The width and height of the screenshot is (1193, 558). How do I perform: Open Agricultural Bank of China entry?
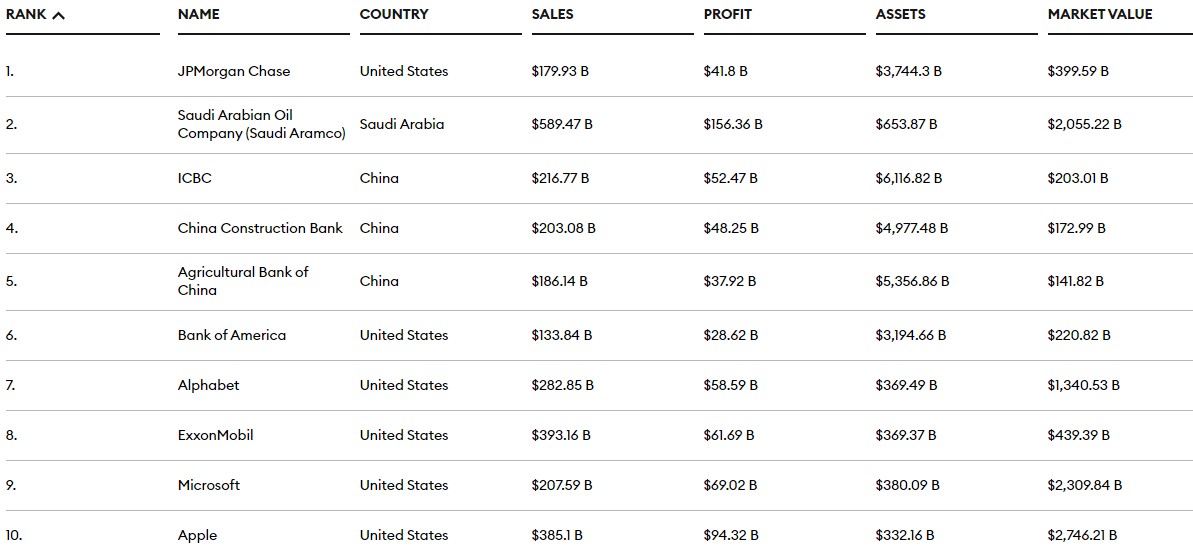tap(243, 281)
